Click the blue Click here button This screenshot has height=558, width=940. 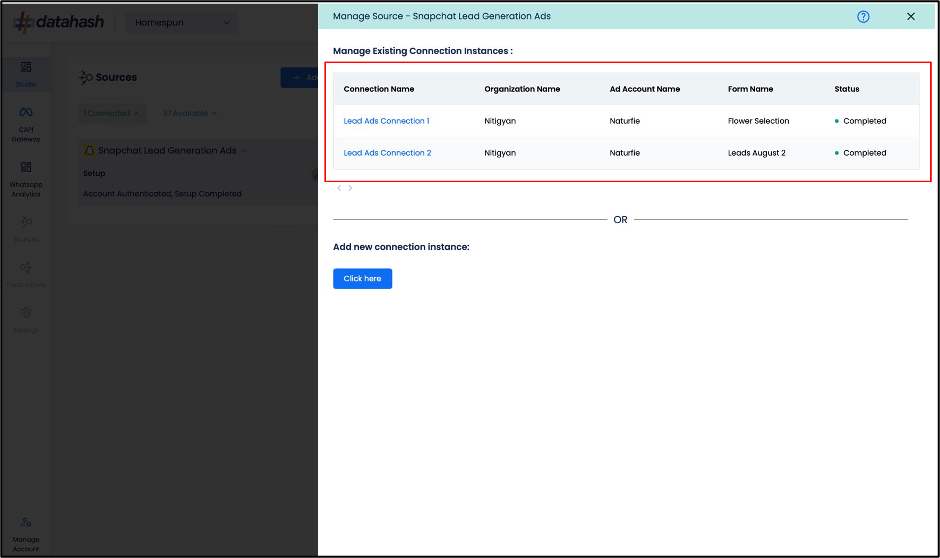click(362, 279)
